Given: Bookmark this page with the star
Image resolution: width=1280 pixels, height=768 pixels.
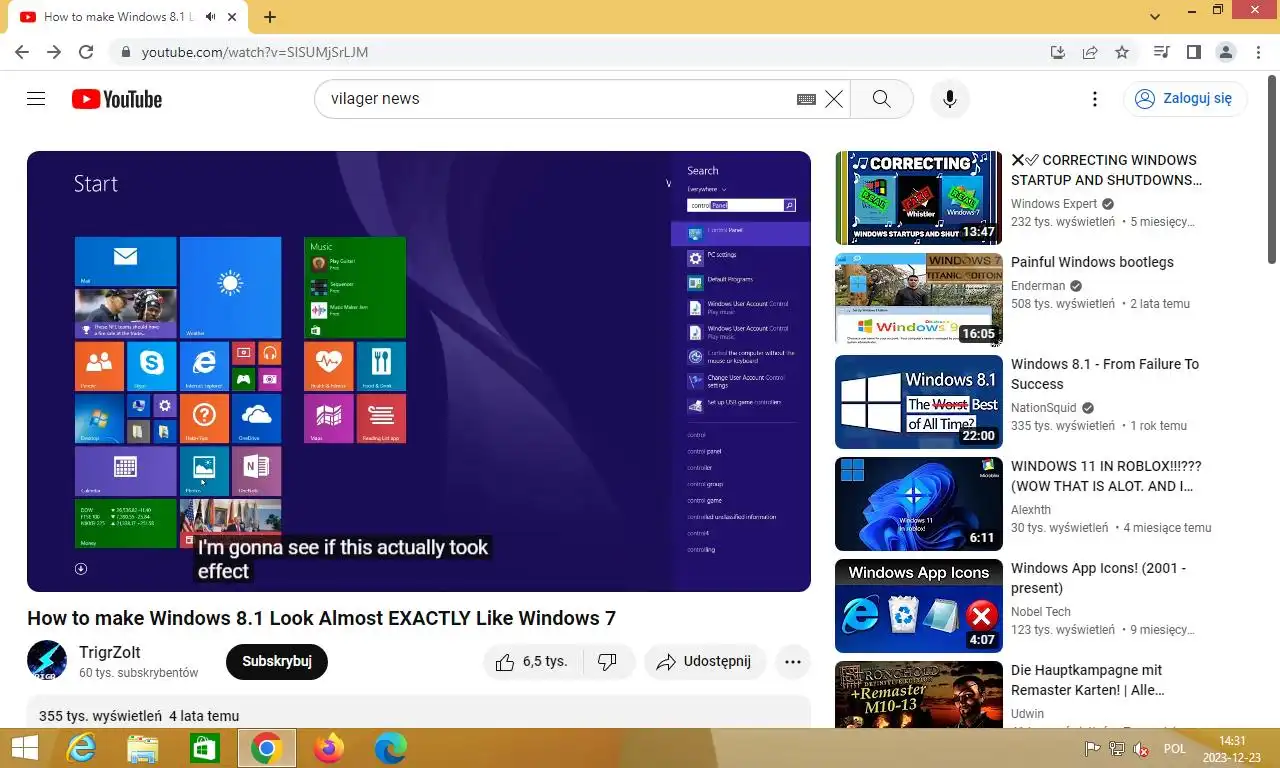Looking at the screenshot, I should coord(1122,52).
